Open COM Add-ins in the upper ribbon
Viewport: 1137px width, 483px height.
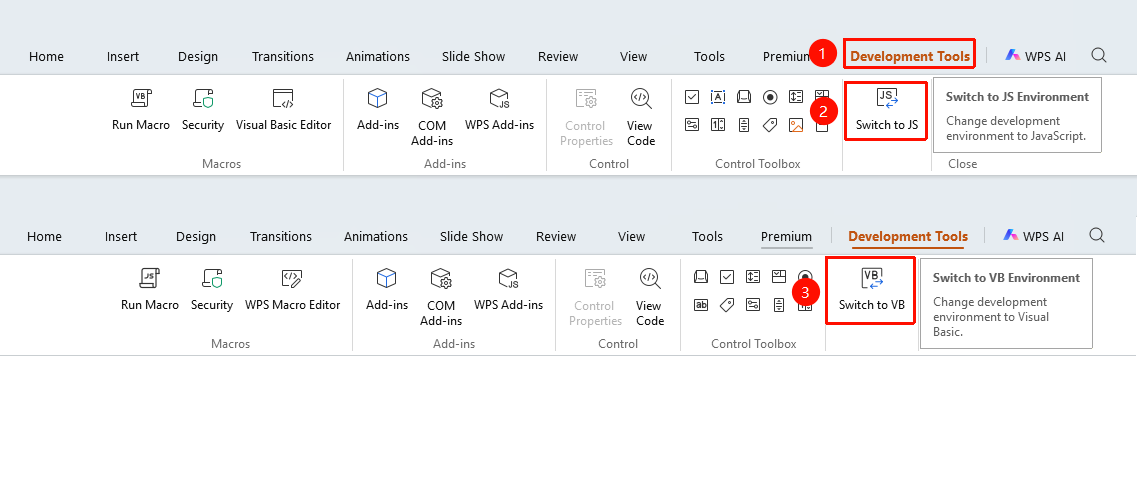point(432,117)
